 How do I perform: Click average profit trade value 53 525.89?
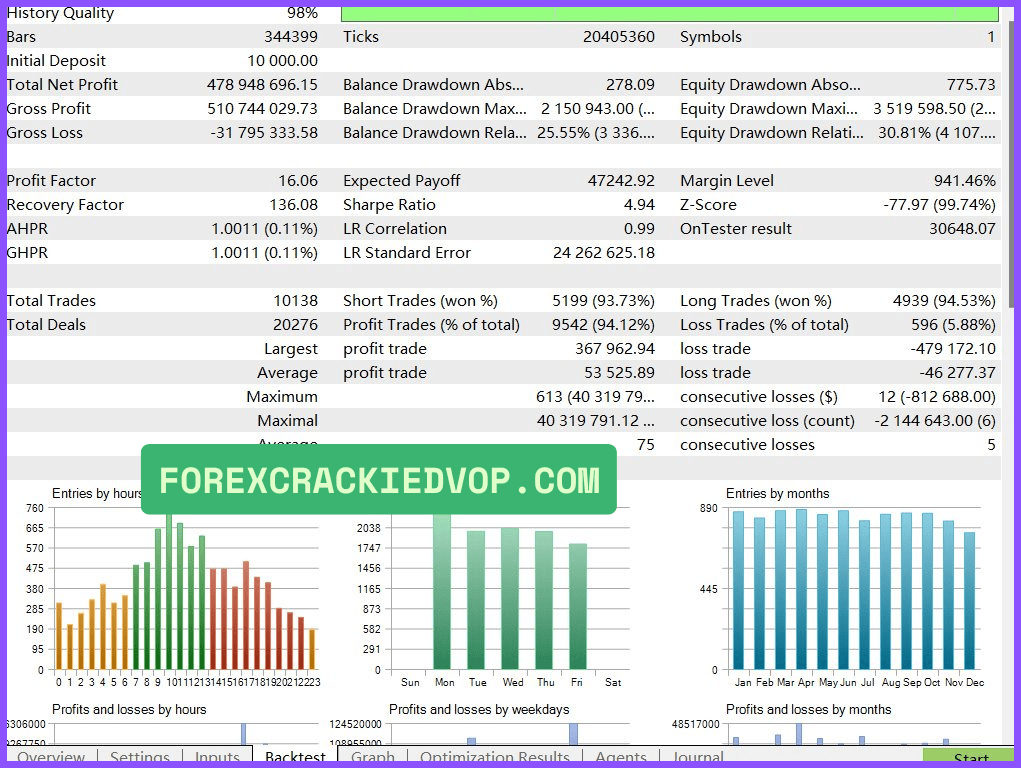619,373
